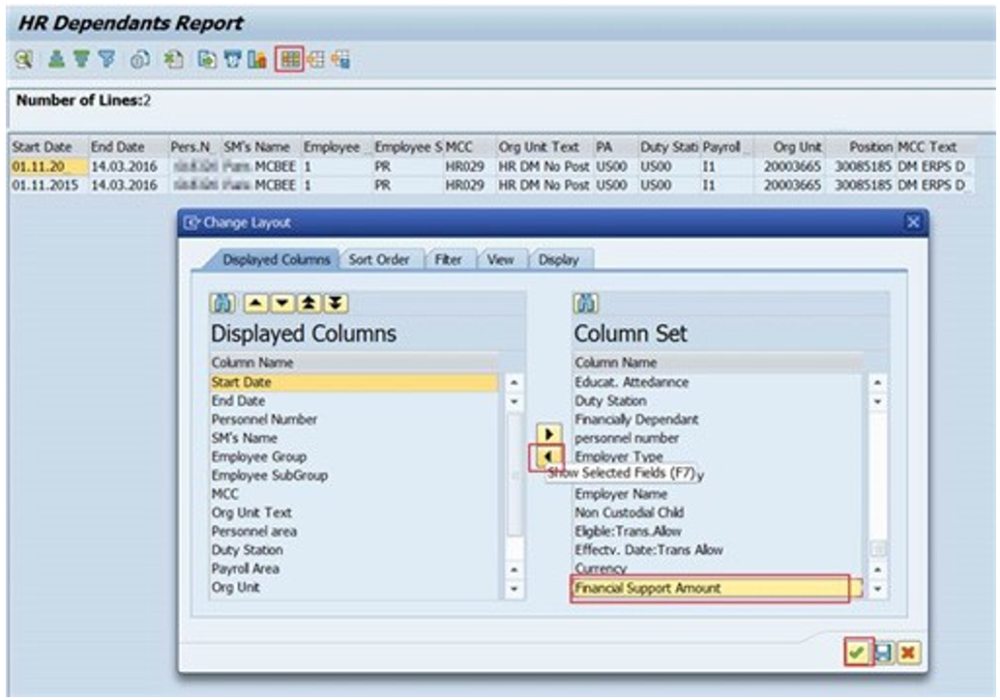Move selected column down one position
Screen dimensions: 1000x700
282,303
